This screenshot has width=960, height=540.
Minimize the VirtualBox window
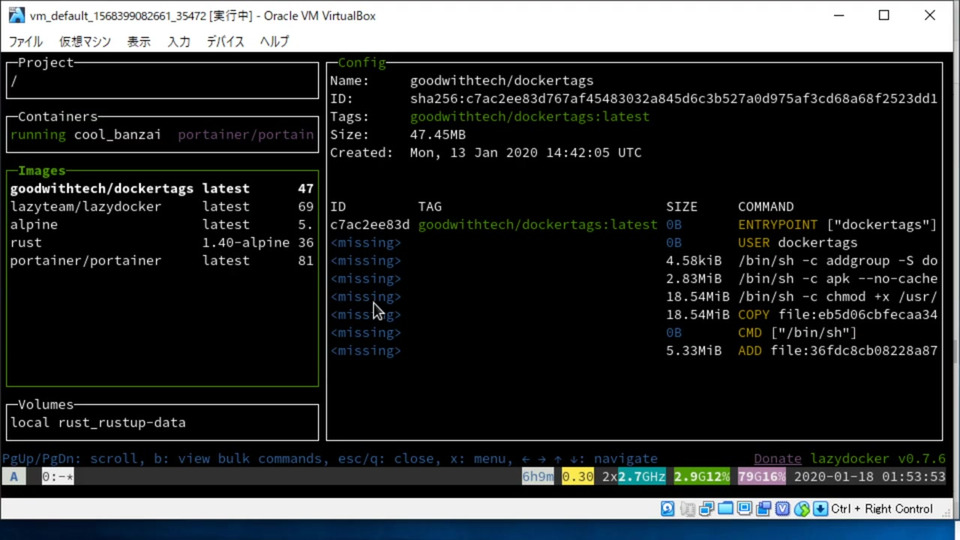pyautogui.click(x=839, y=15)
